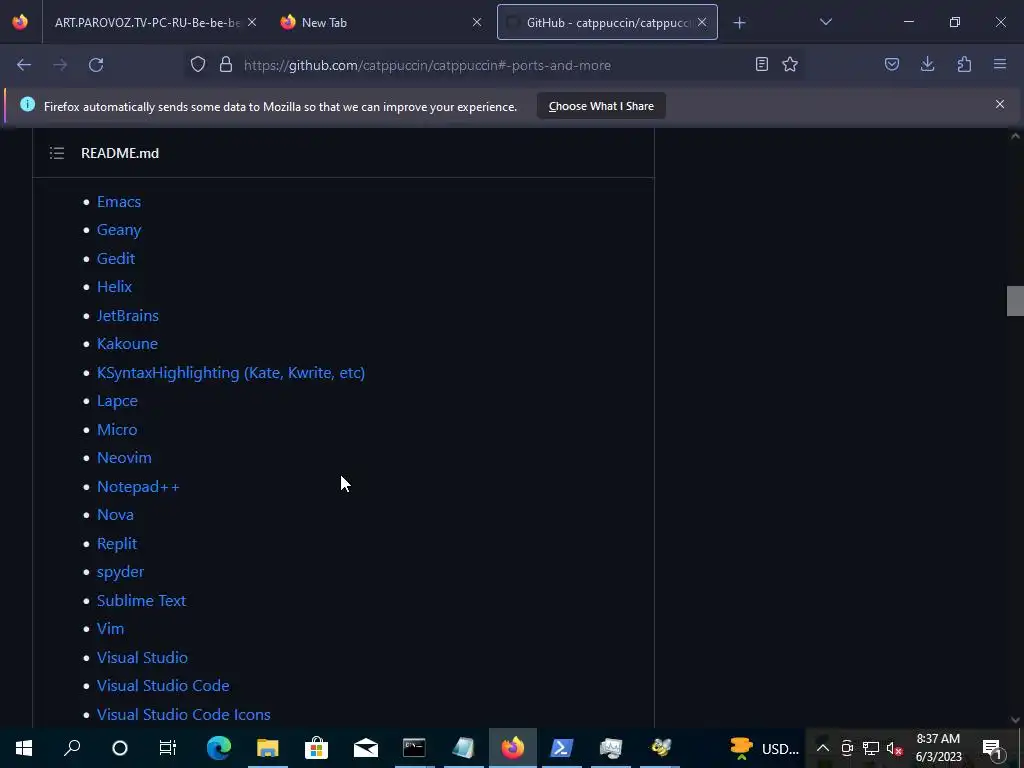
Task: Open the Sublime Text port link
Action: click(x=141, y=600)
